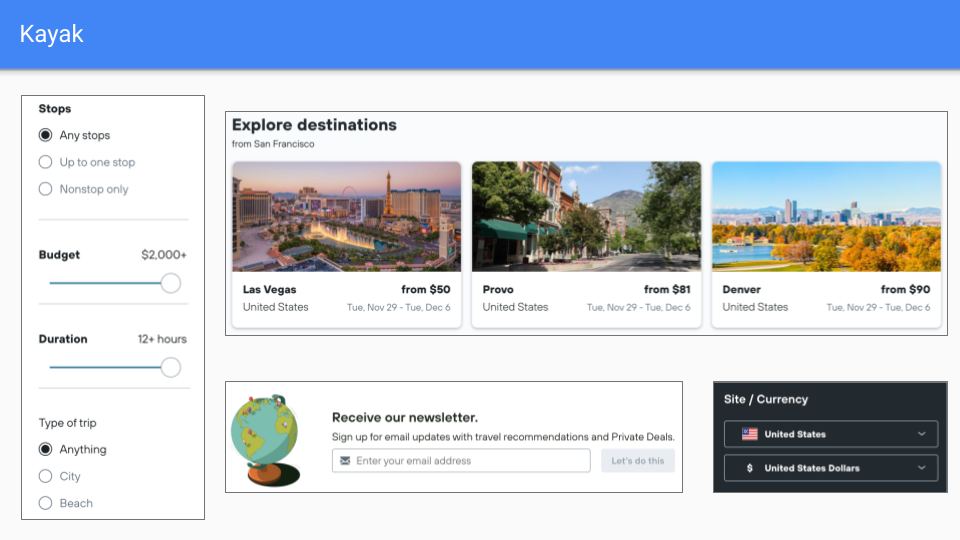Click the 'from $81' price
This screenshot has width=960, height=540.
point(667,289)
